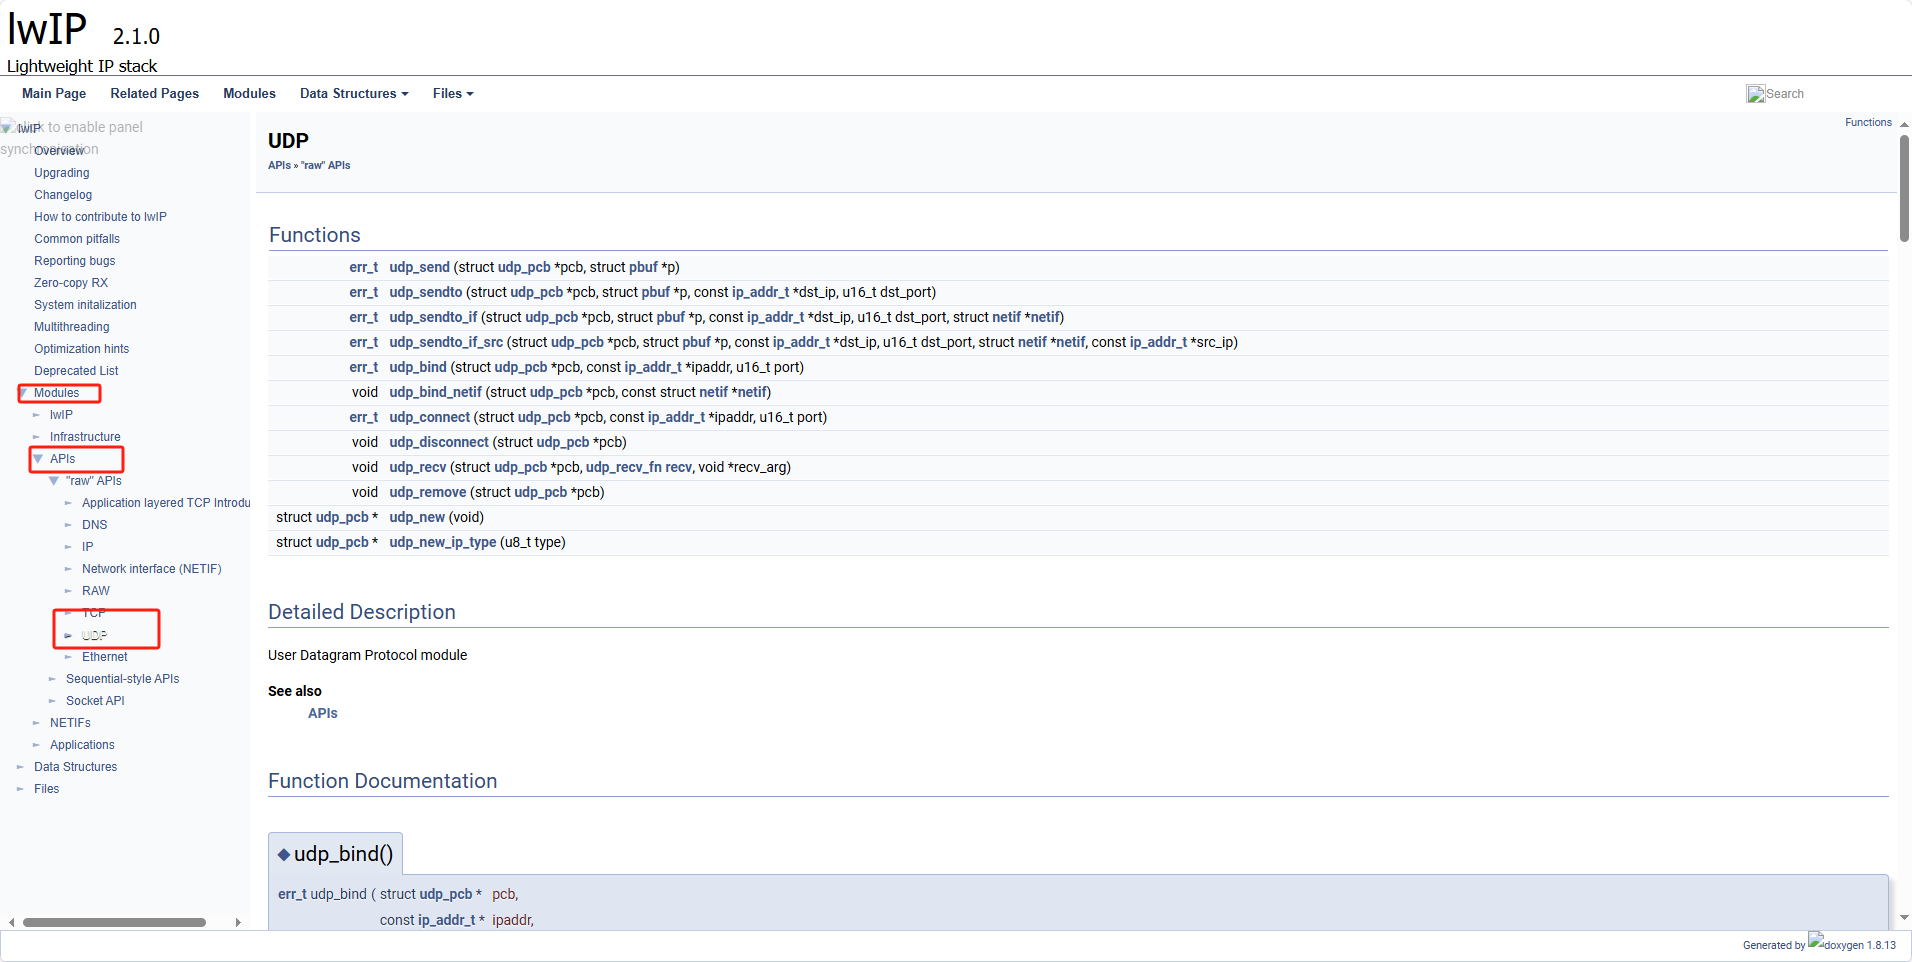The width and height of the screenshot is (1912, 962).
Task: Click "raw" APIs breadcrumb link
Action: pos(326,165)
